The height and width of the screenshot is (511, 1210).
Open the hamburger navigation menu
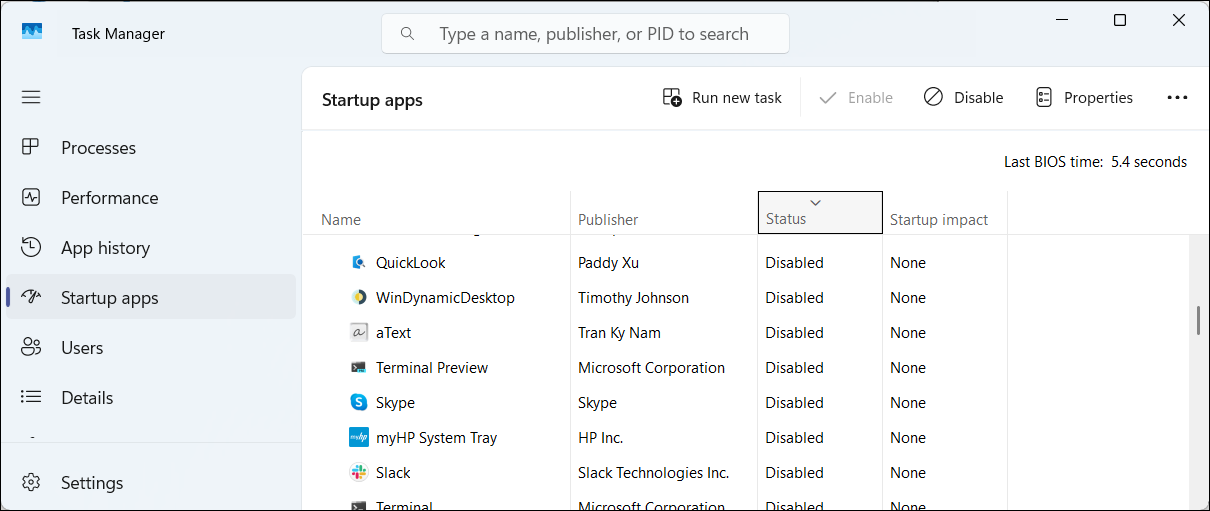click(x=31, y=97)
